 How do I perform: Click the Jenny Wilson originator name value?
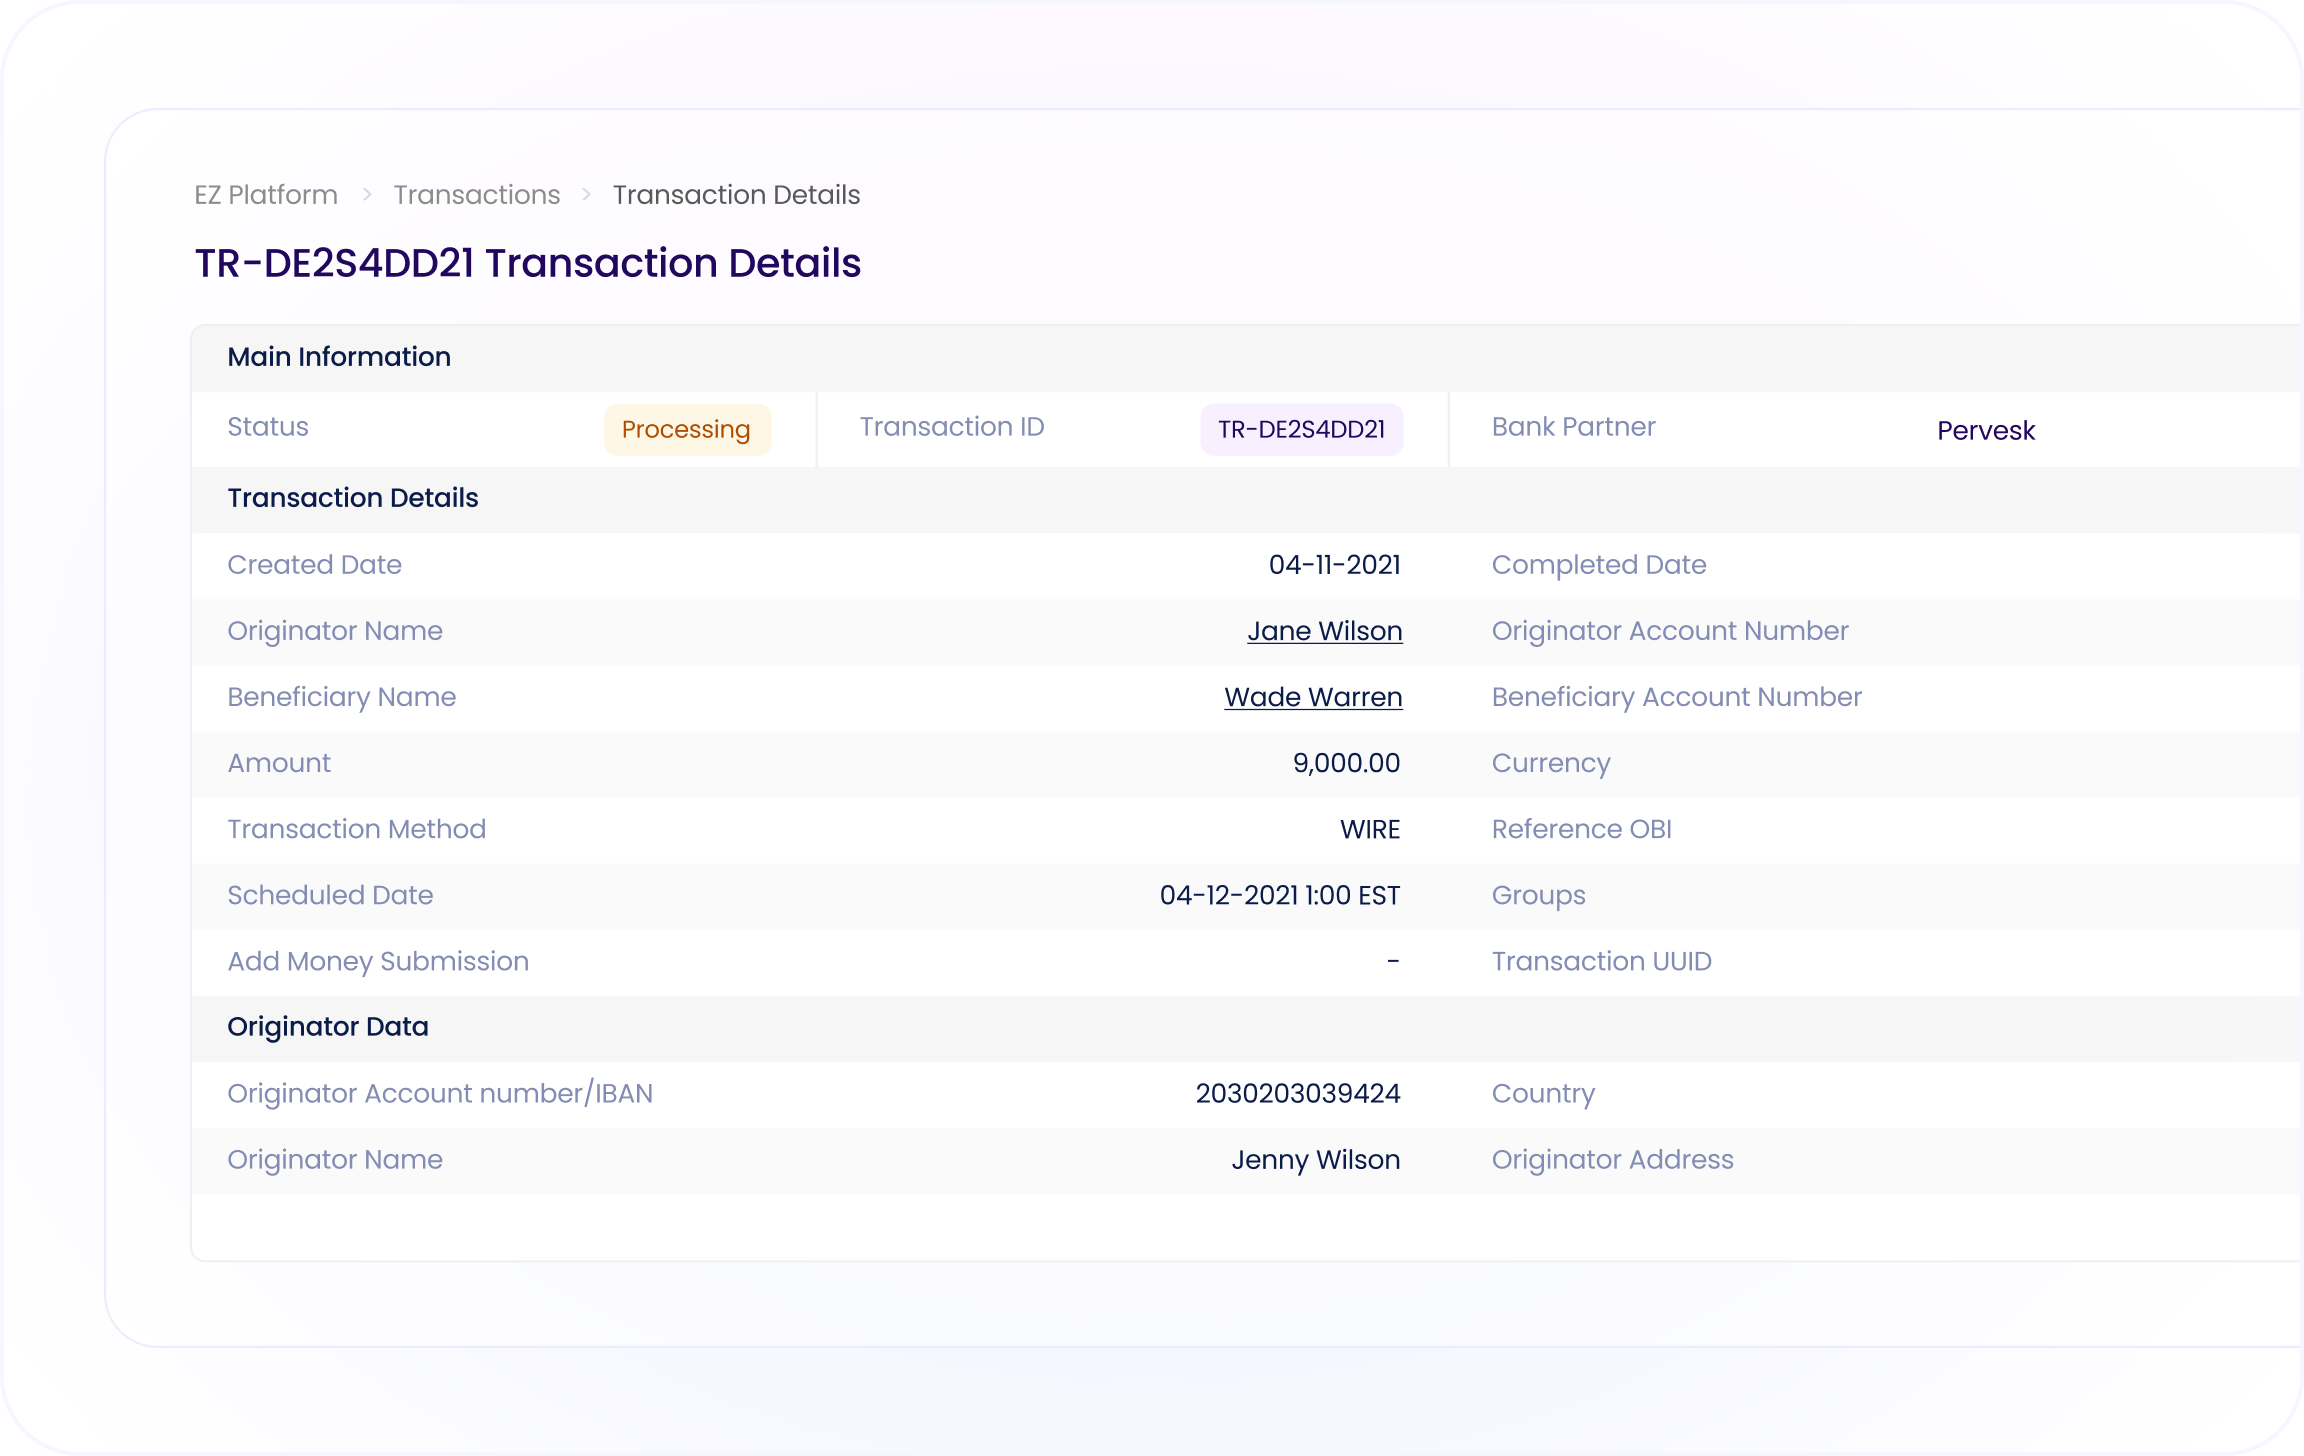(1315, 1160)
